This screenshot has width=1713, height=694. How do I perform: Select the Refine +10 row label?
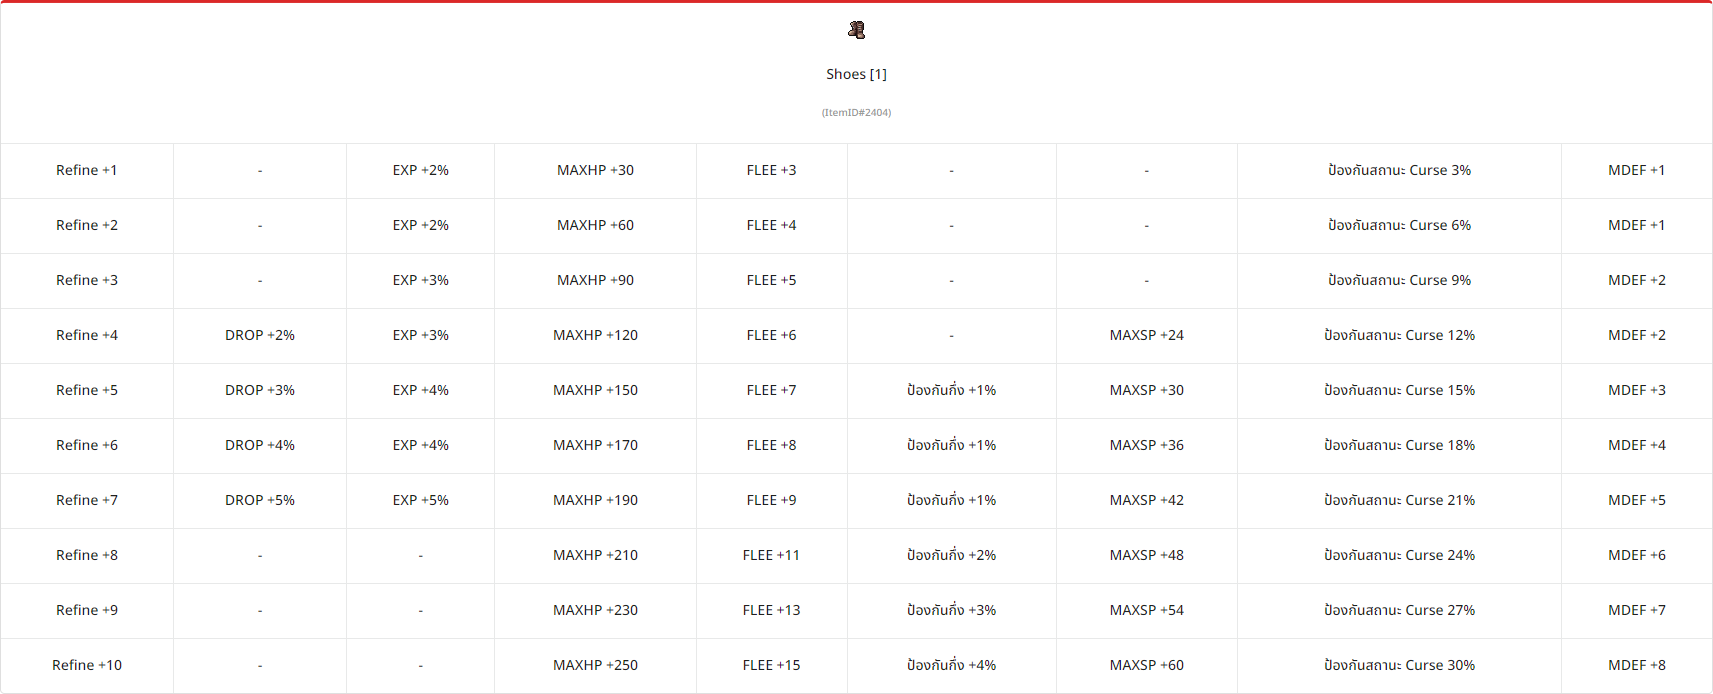(x=87, y=665)
